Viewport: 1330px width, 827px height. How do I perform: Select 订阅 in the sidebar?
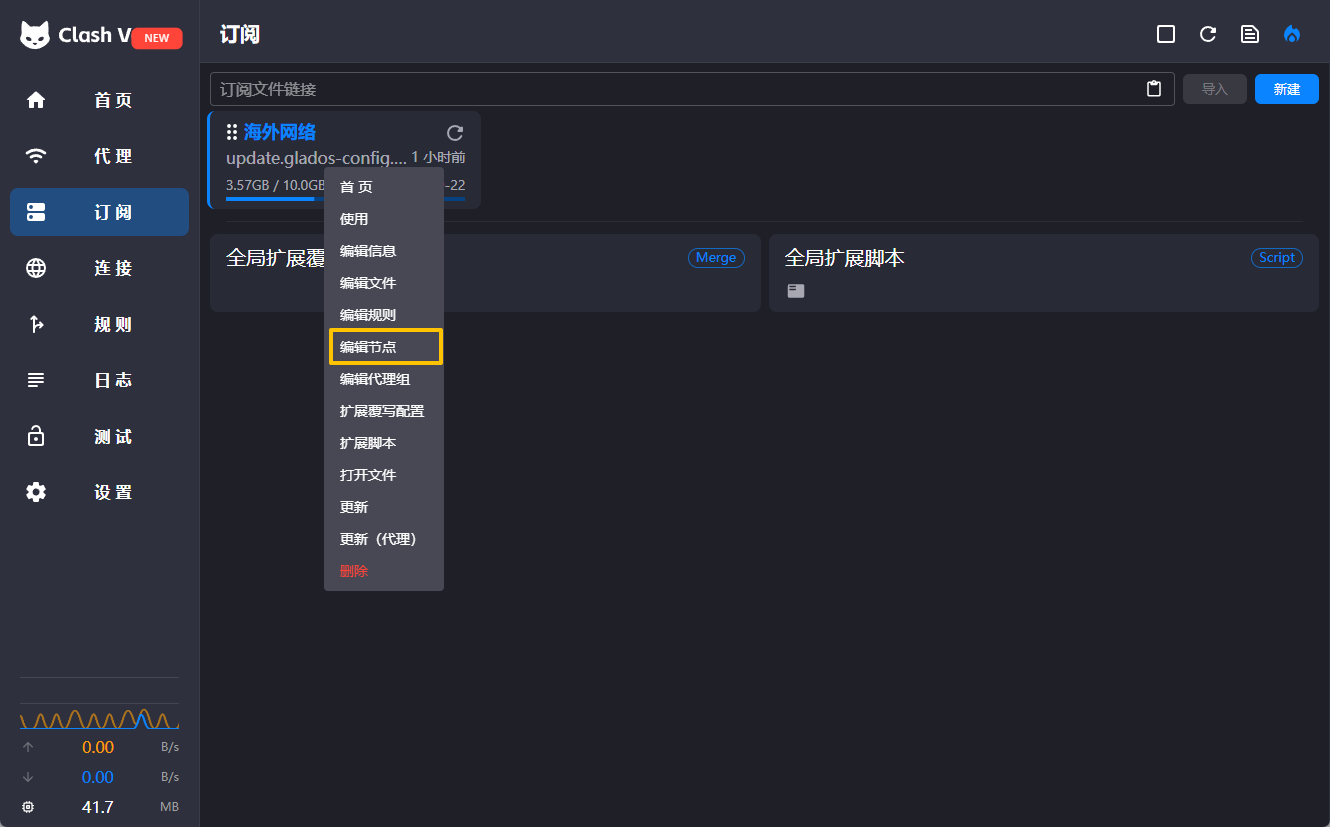(x=99, y=212)
